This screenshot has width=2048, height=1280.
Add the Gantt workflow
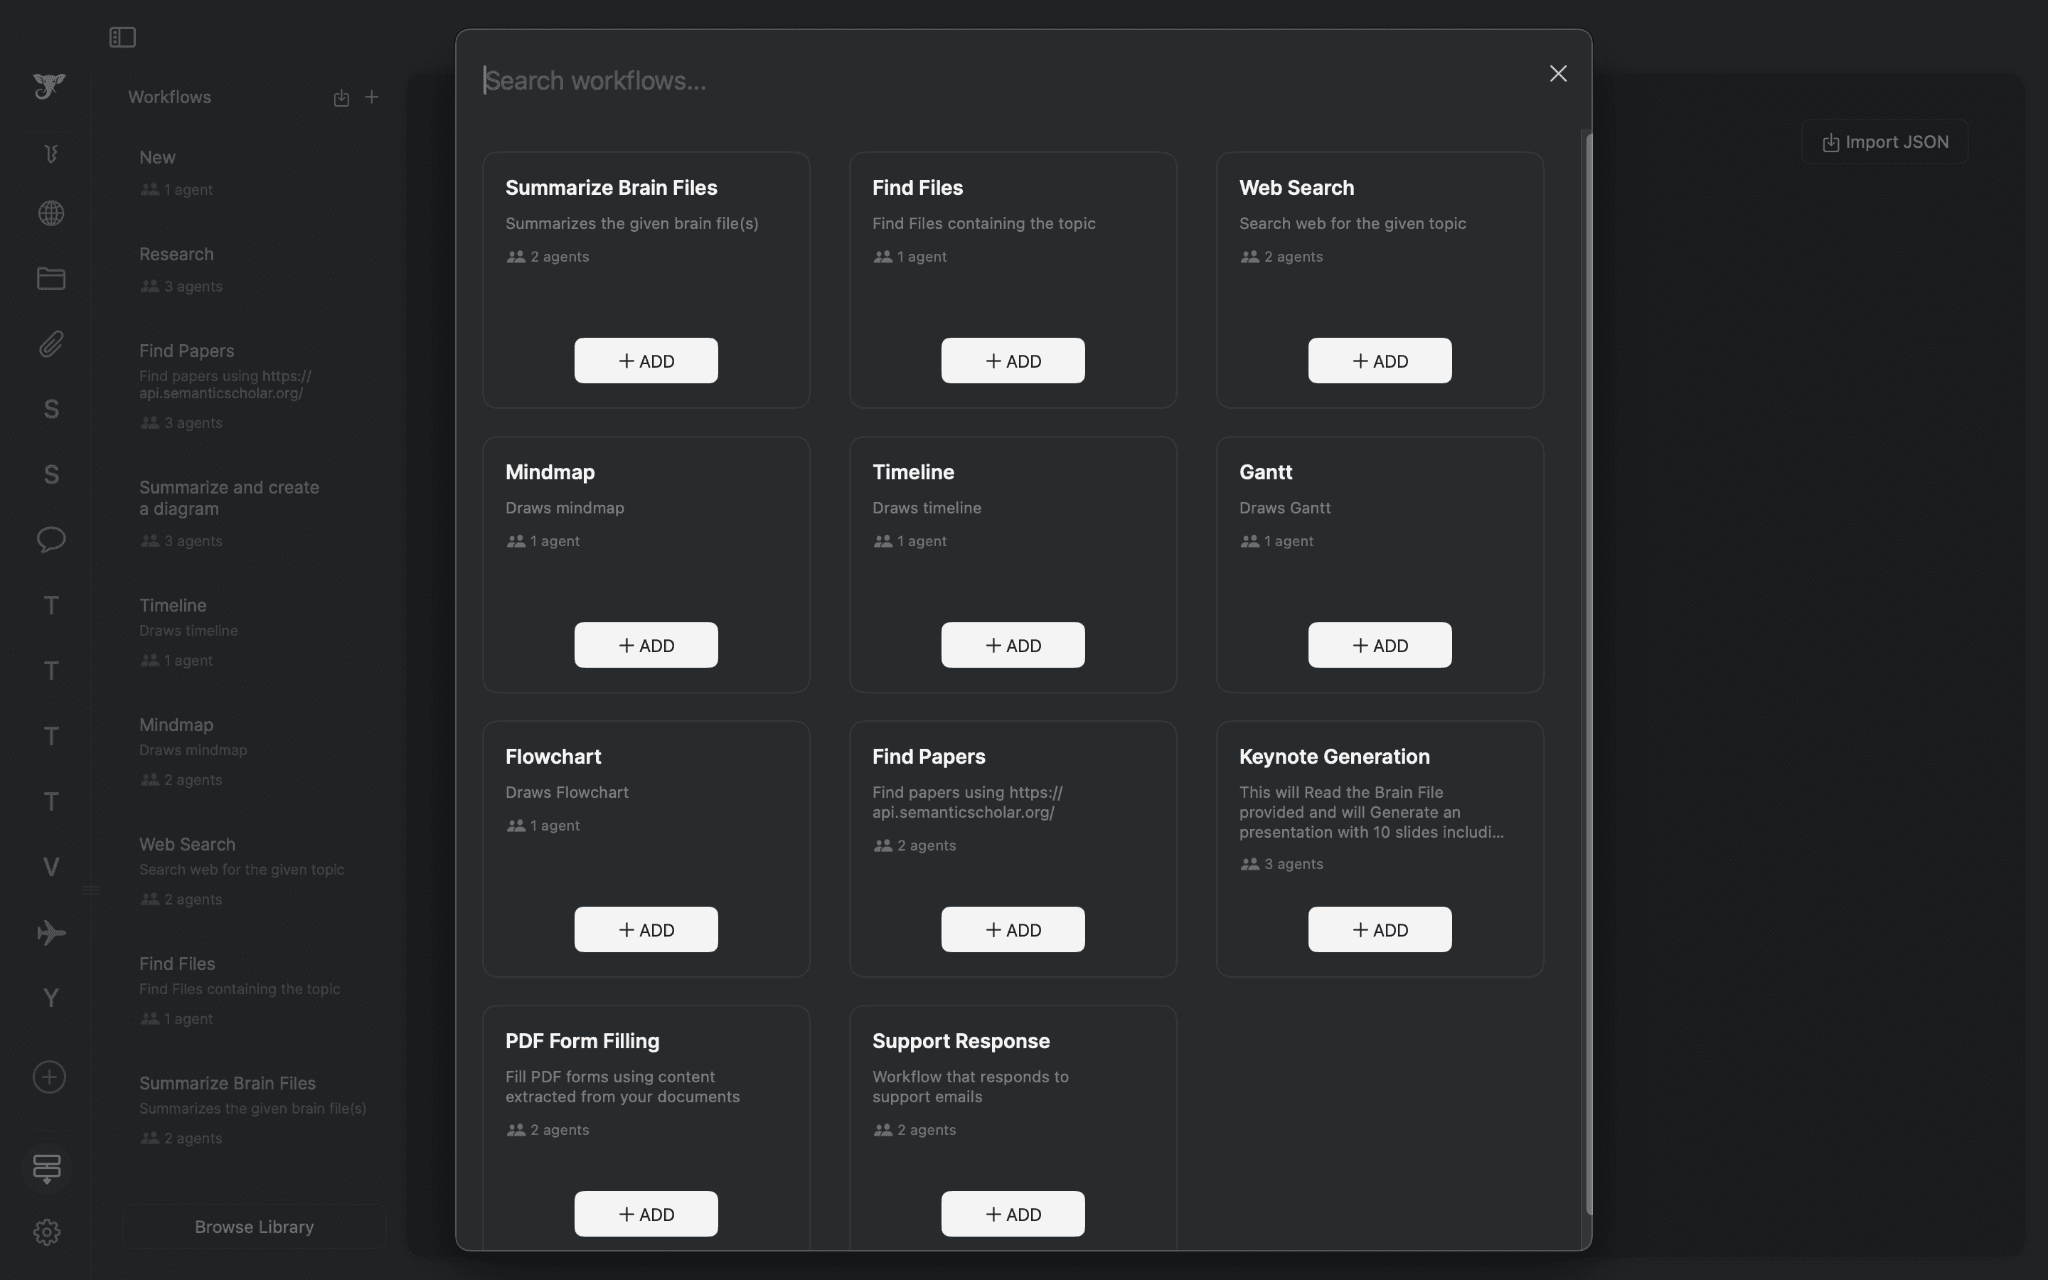[x=1380, y=645]
